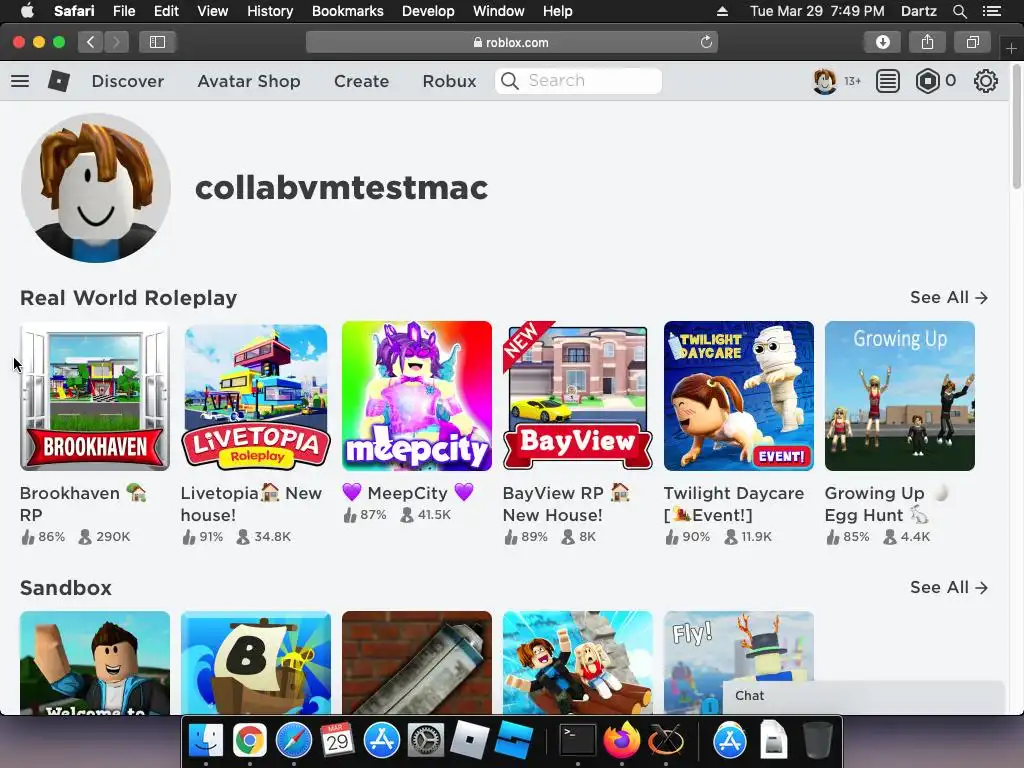Viewport: 1024px width, 768px height.
Task: Show Safari tab overview
Action: 972,42
